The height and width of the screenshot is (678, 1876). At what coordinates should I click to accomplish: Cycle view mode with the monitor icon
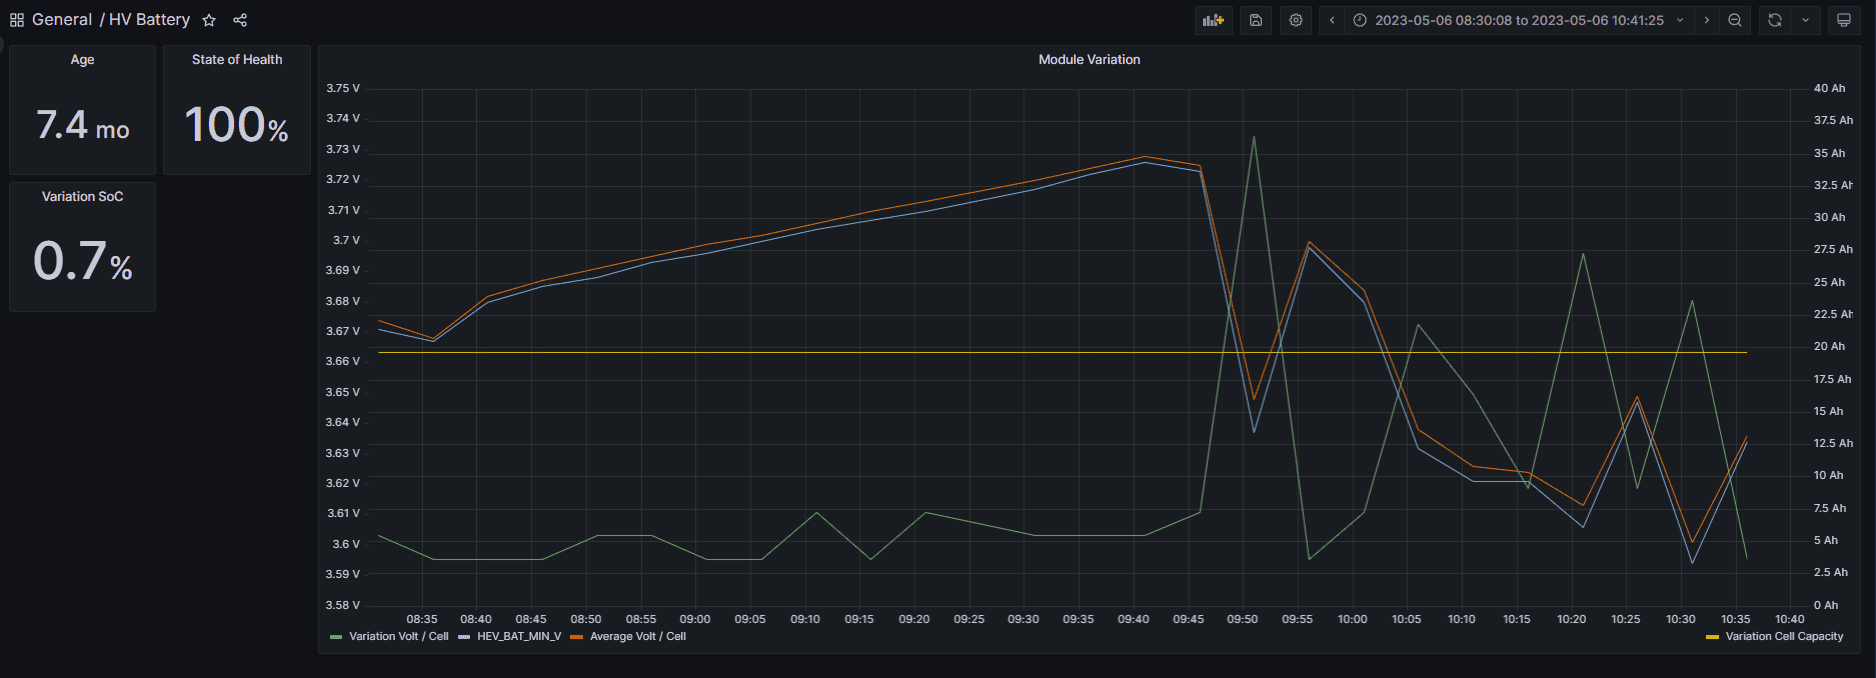click(1844, 20)
